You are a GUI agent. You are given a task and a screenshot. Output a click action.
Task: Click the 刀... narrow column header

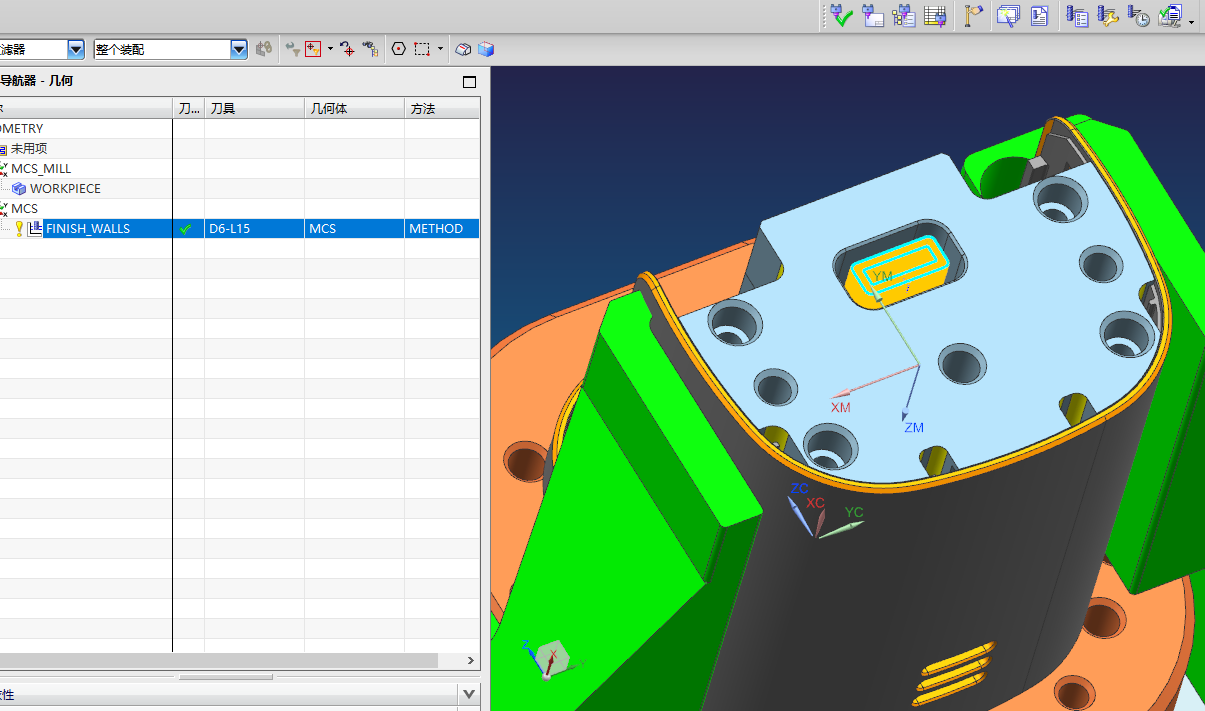[189, 108]
